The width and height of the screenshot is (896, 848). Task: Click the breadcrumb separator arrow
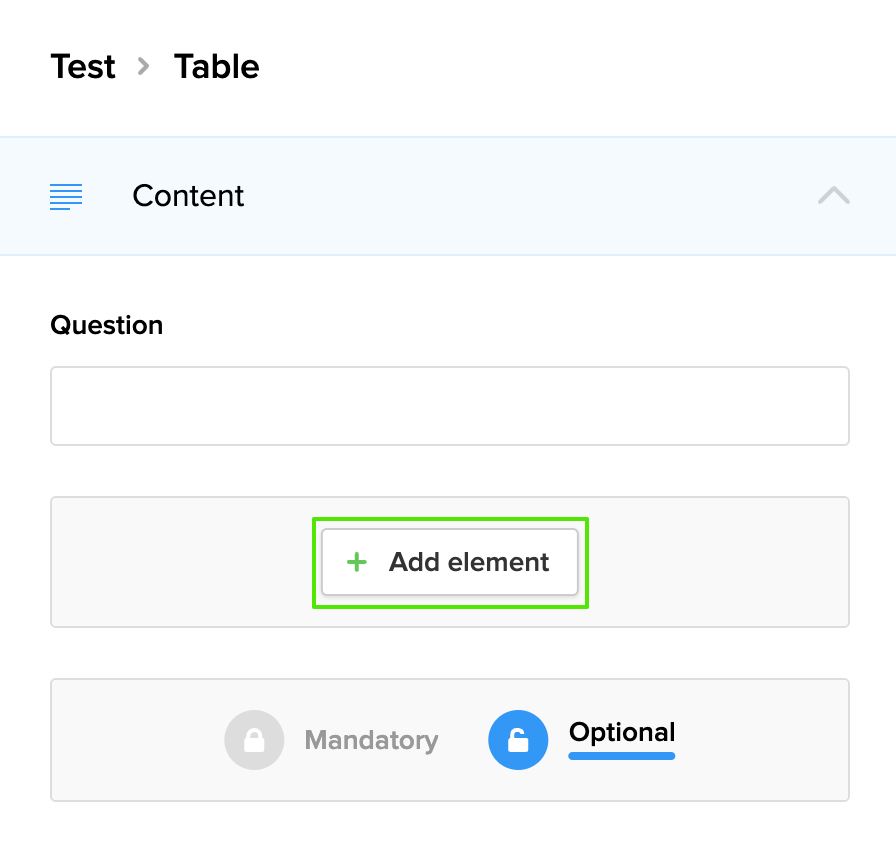click(144, 67)
